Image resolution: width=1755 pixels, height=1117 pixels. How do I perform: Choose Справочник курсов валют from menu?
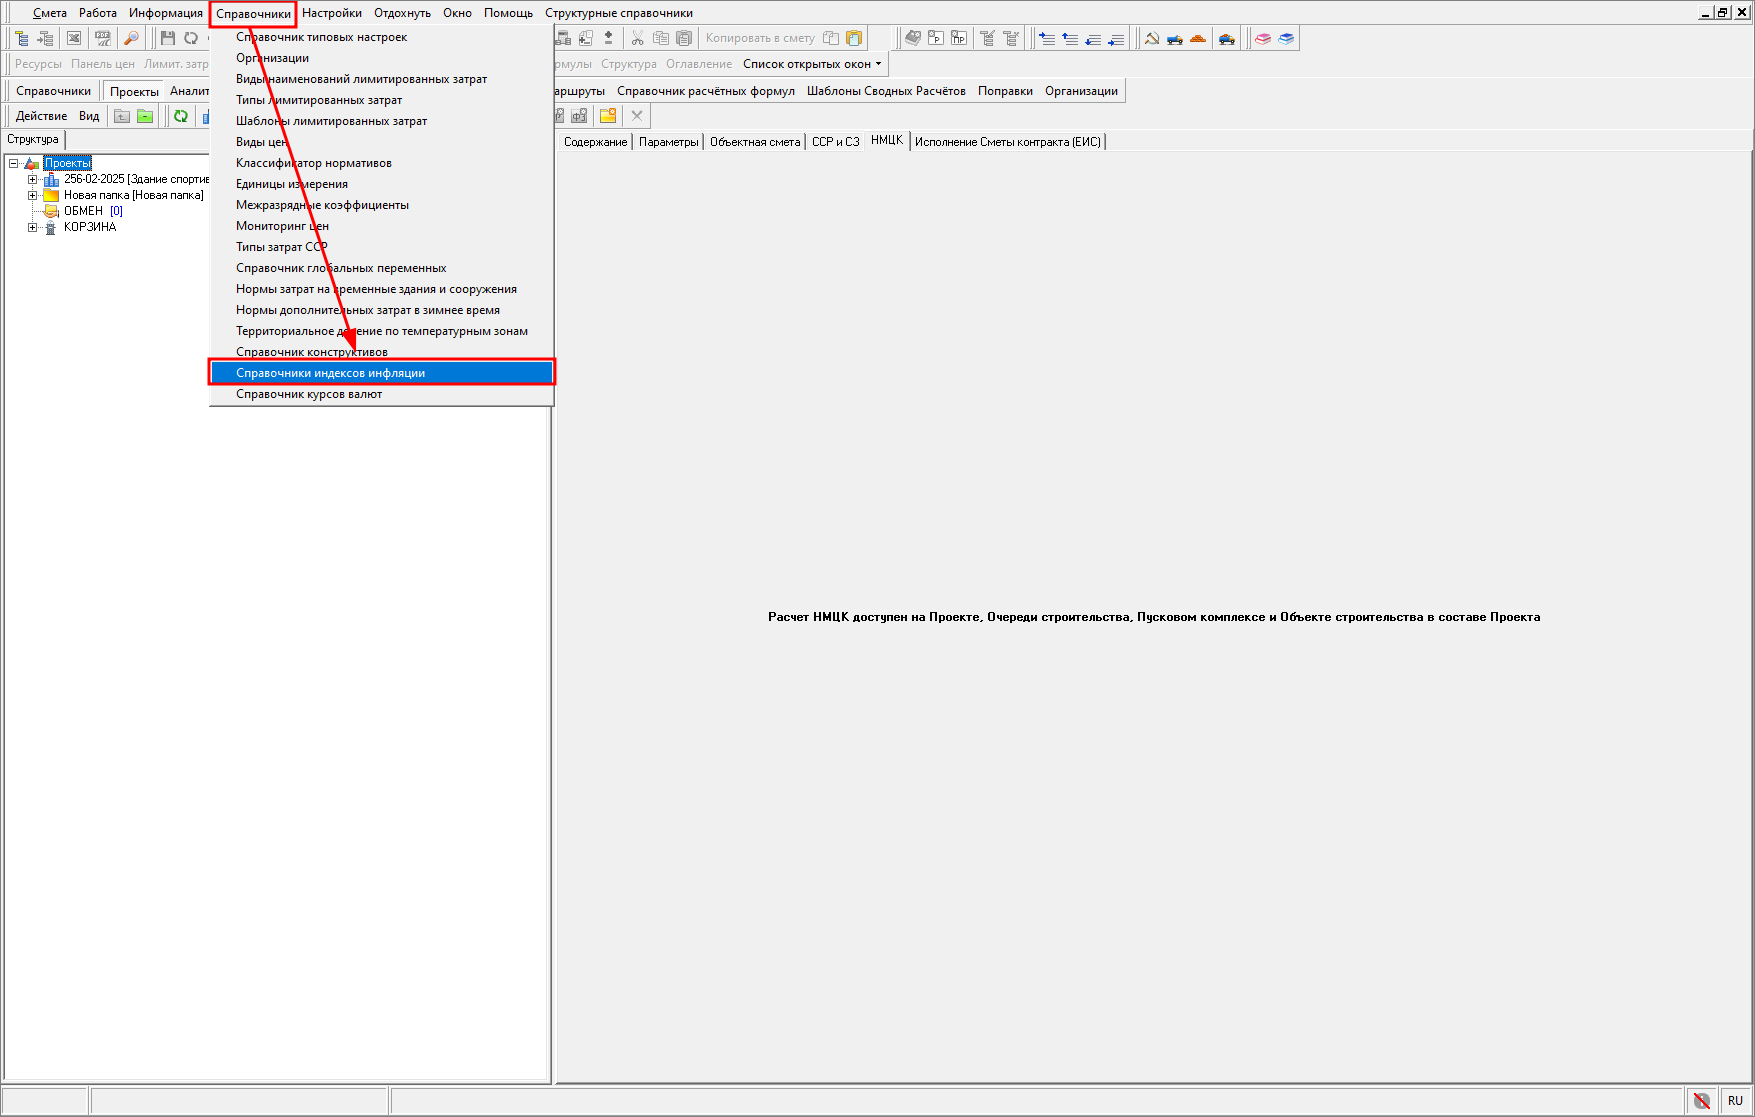[x=309, y=394]
